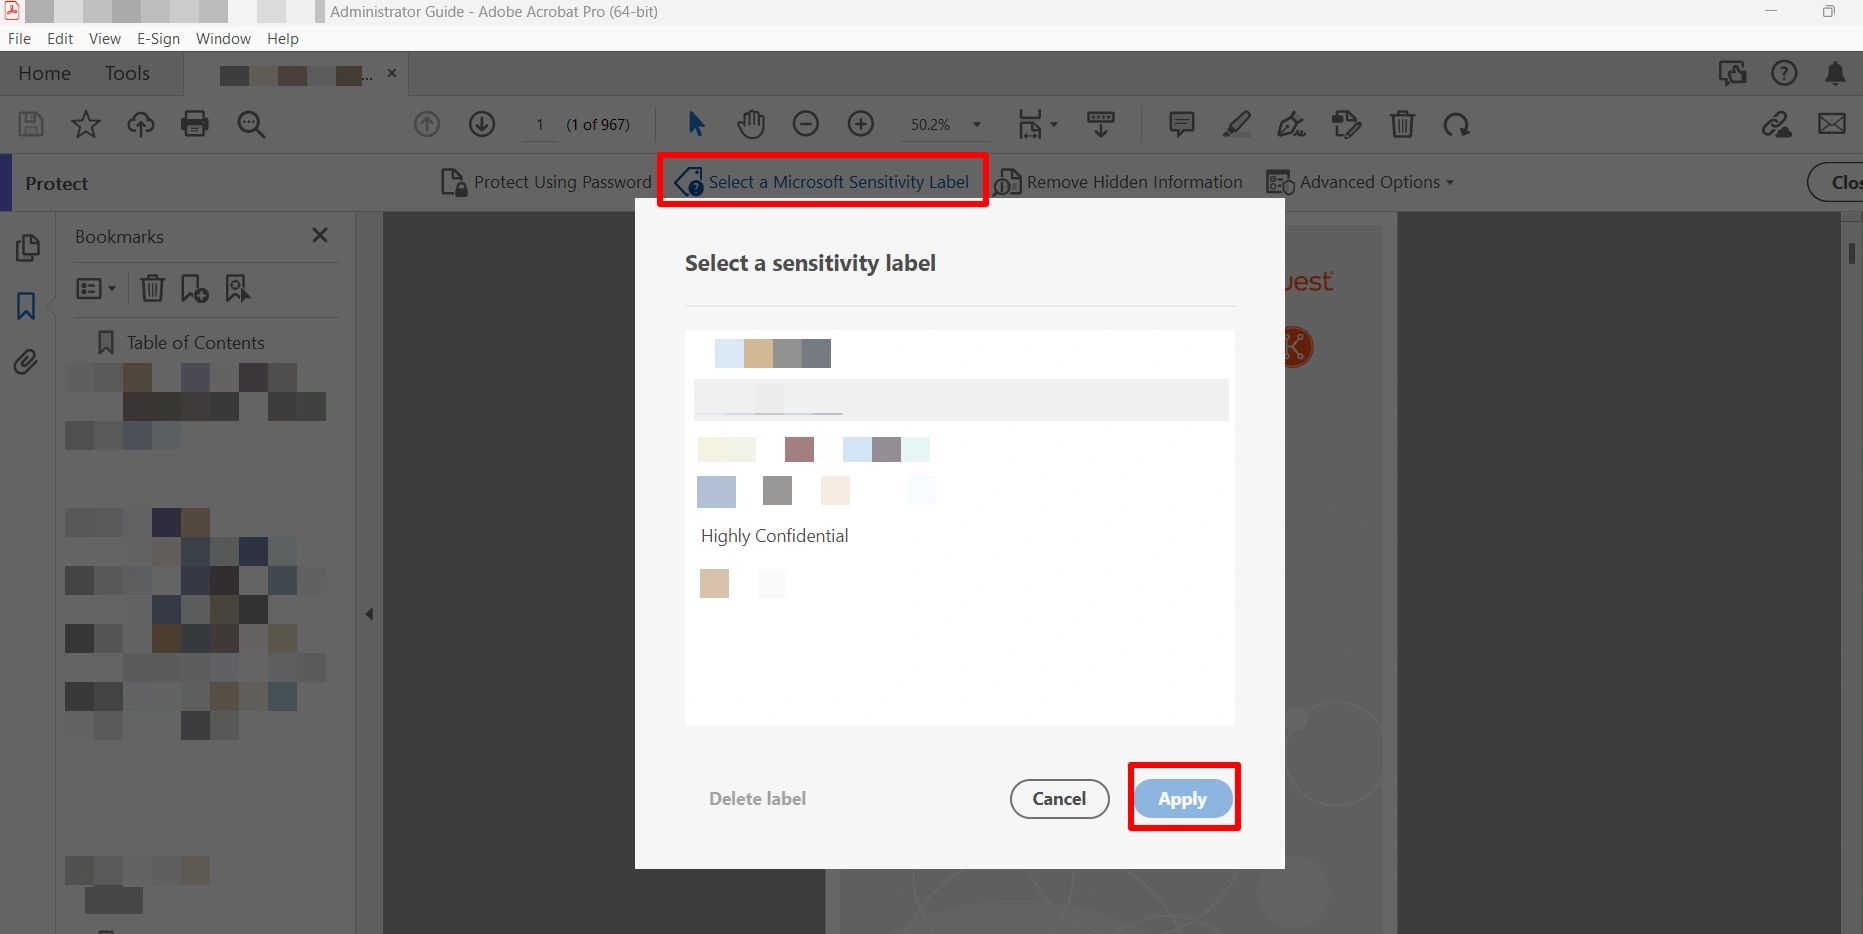Open the Attachments paperclip panel
This screenshot has height=934, width=1863.
click(26, 362)
